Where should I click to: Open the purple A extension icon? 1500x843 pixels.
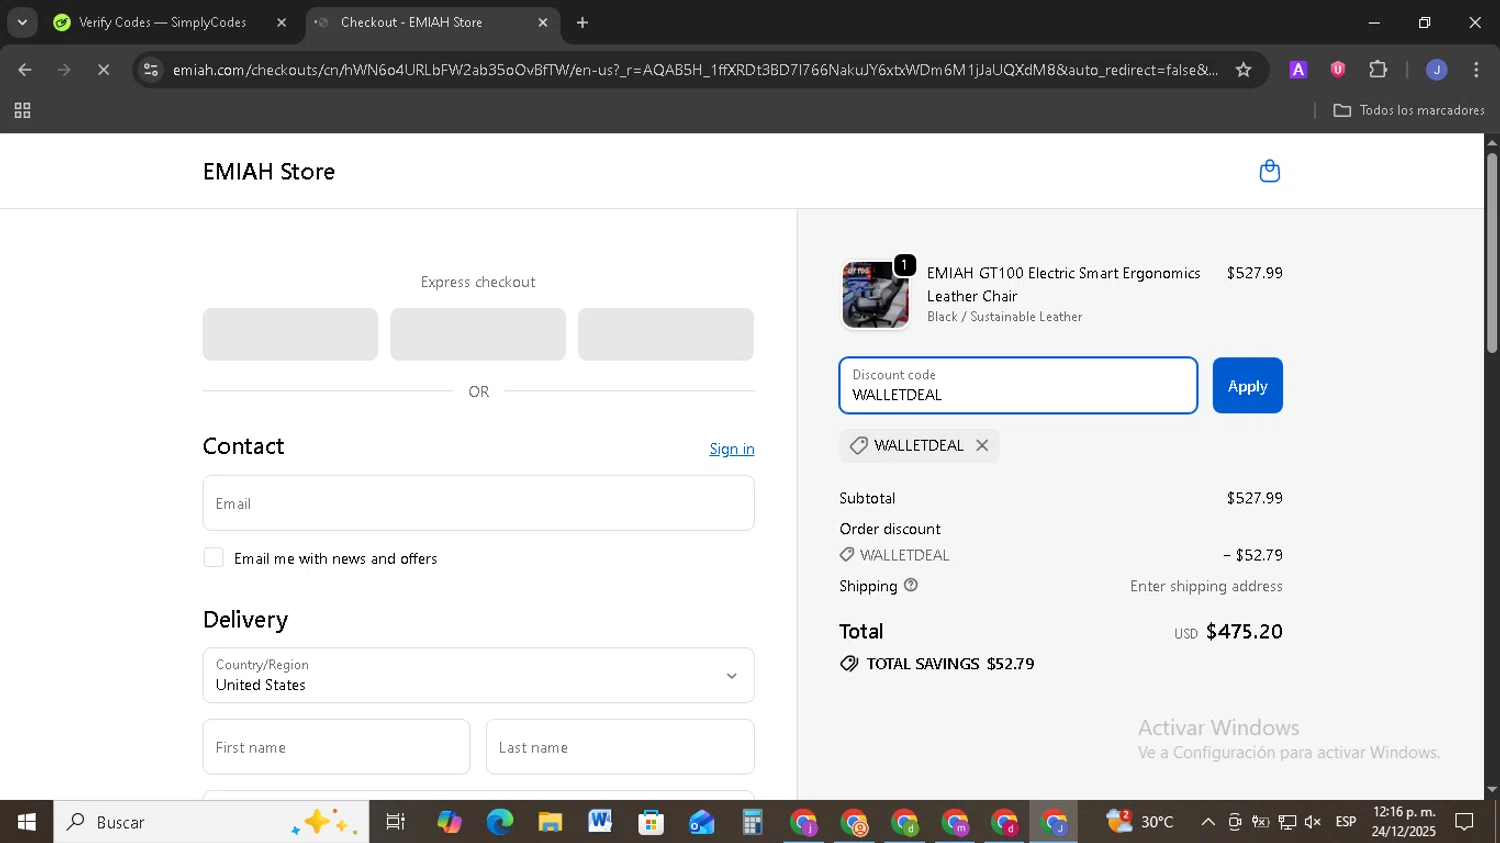point(1298,70)
